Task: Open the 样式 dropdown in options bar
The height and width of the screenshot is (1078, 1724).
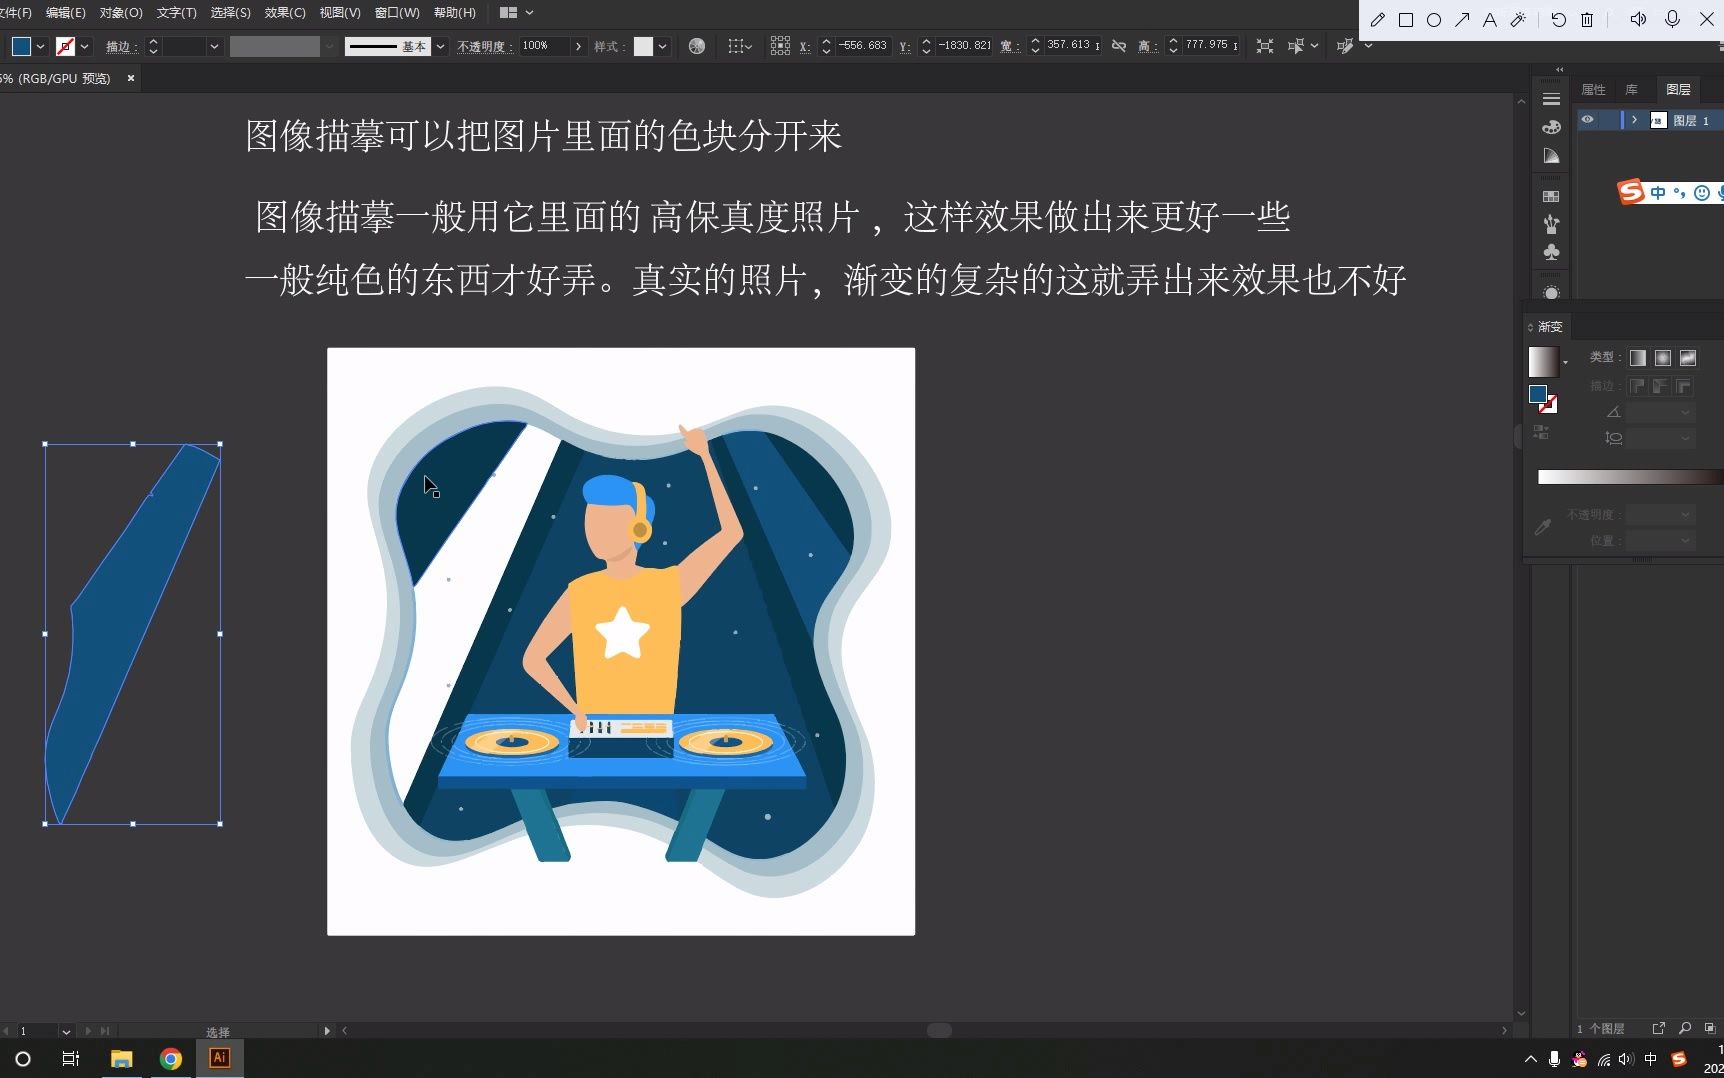Action: click(x=660, y=46)
